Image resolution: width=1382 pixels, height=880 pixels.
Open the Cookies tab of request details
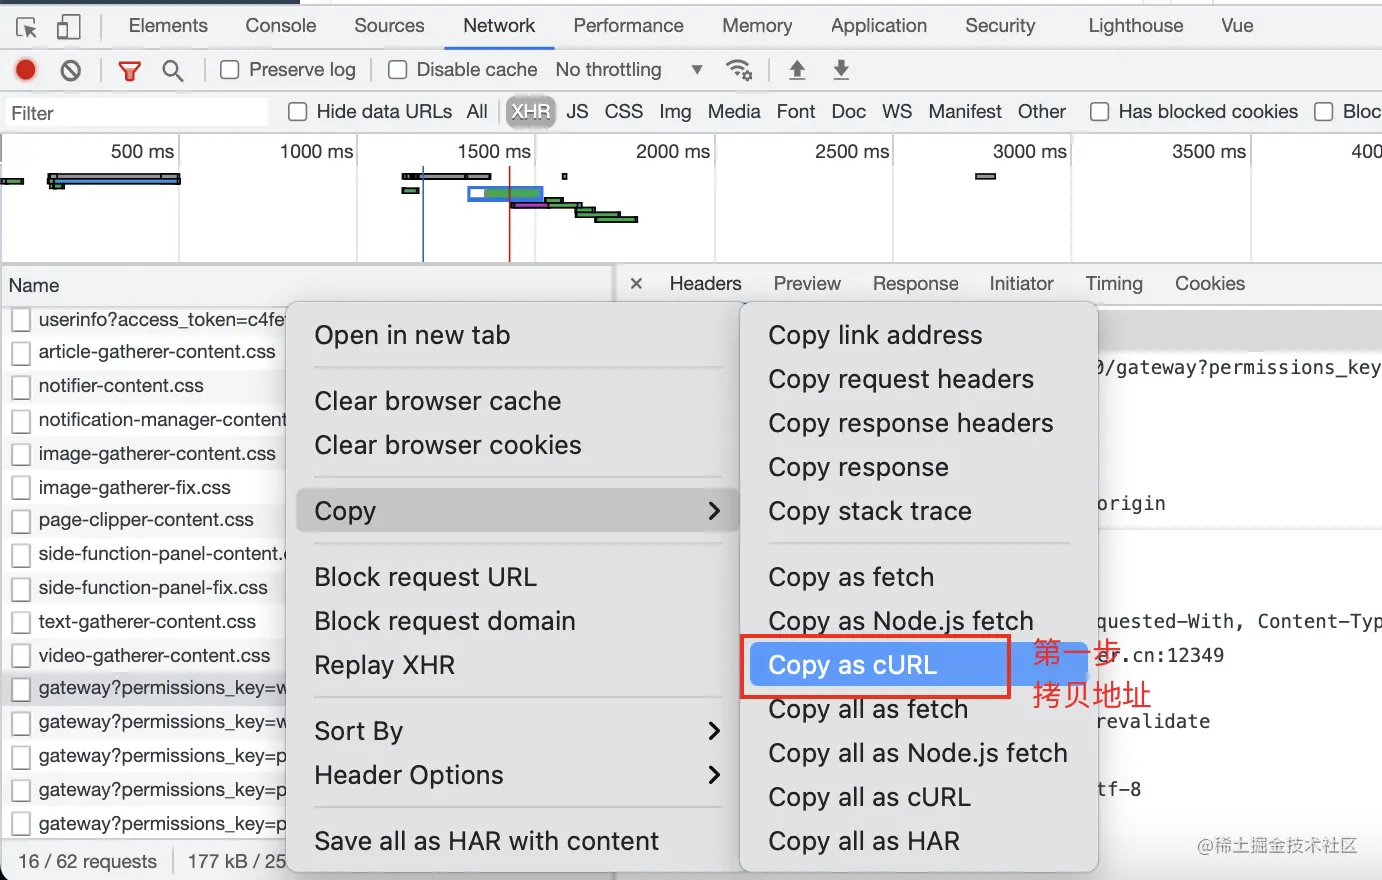pyautogui.click(x=1210, y=284)
